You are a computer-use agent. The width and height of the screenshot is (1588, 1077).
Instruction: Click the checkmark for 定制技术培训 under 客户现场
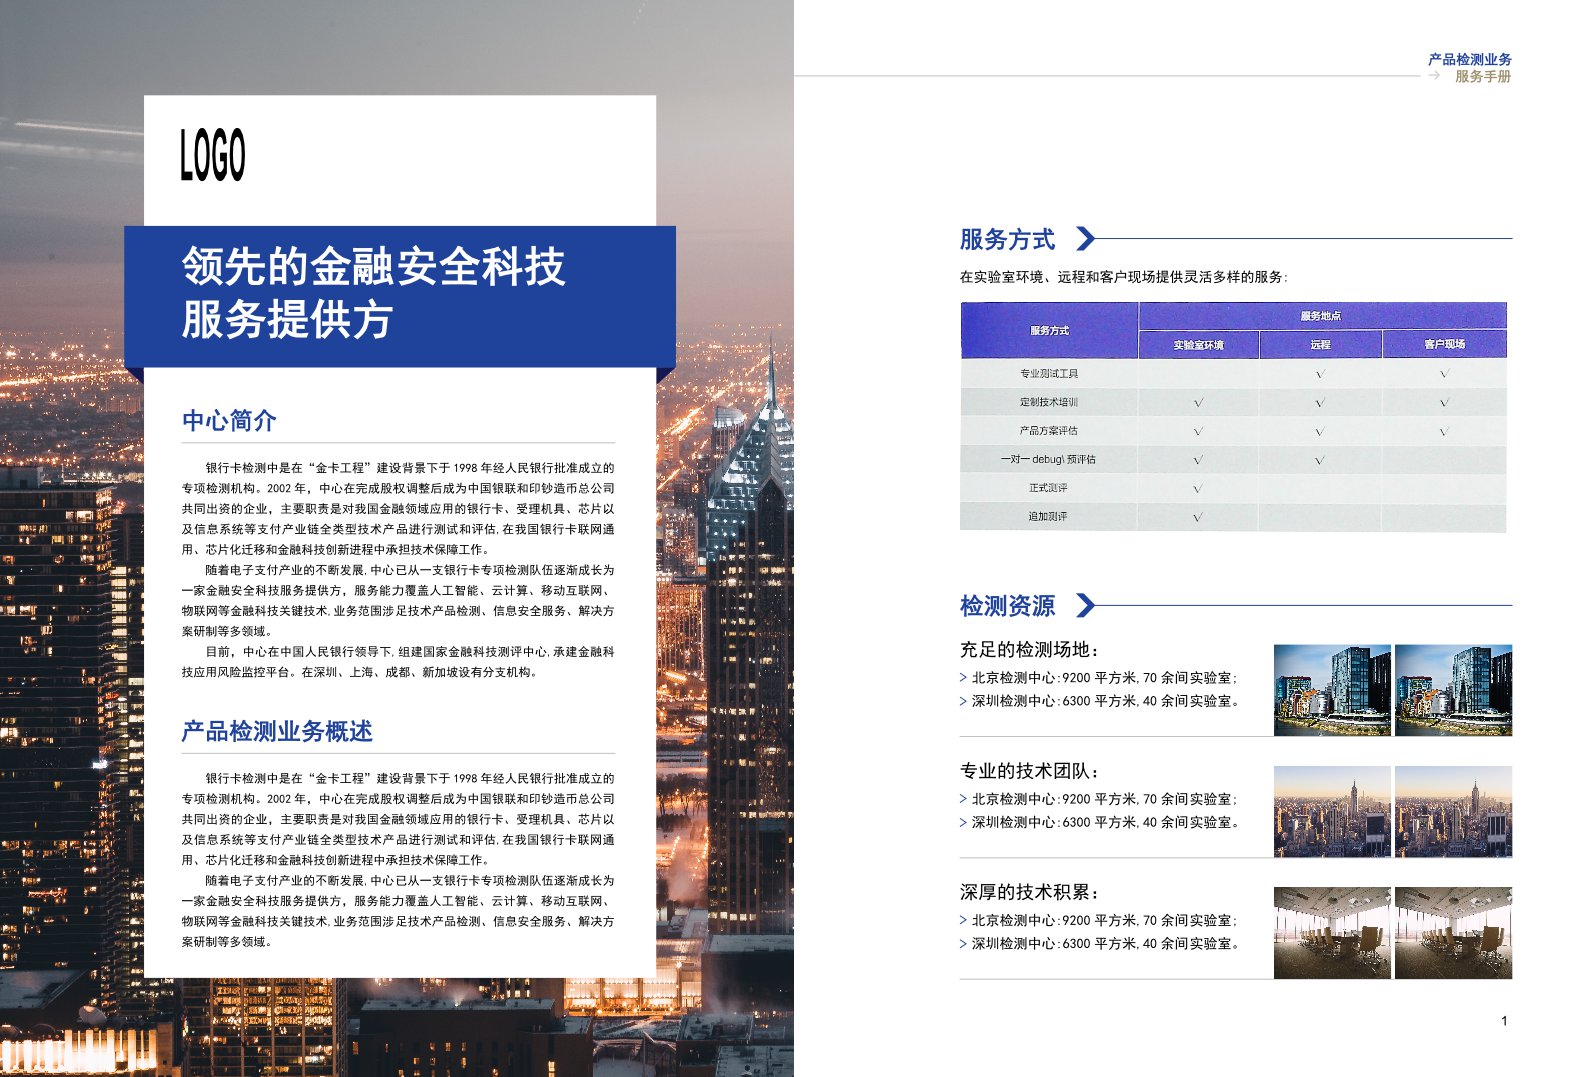click(1444, 403)
